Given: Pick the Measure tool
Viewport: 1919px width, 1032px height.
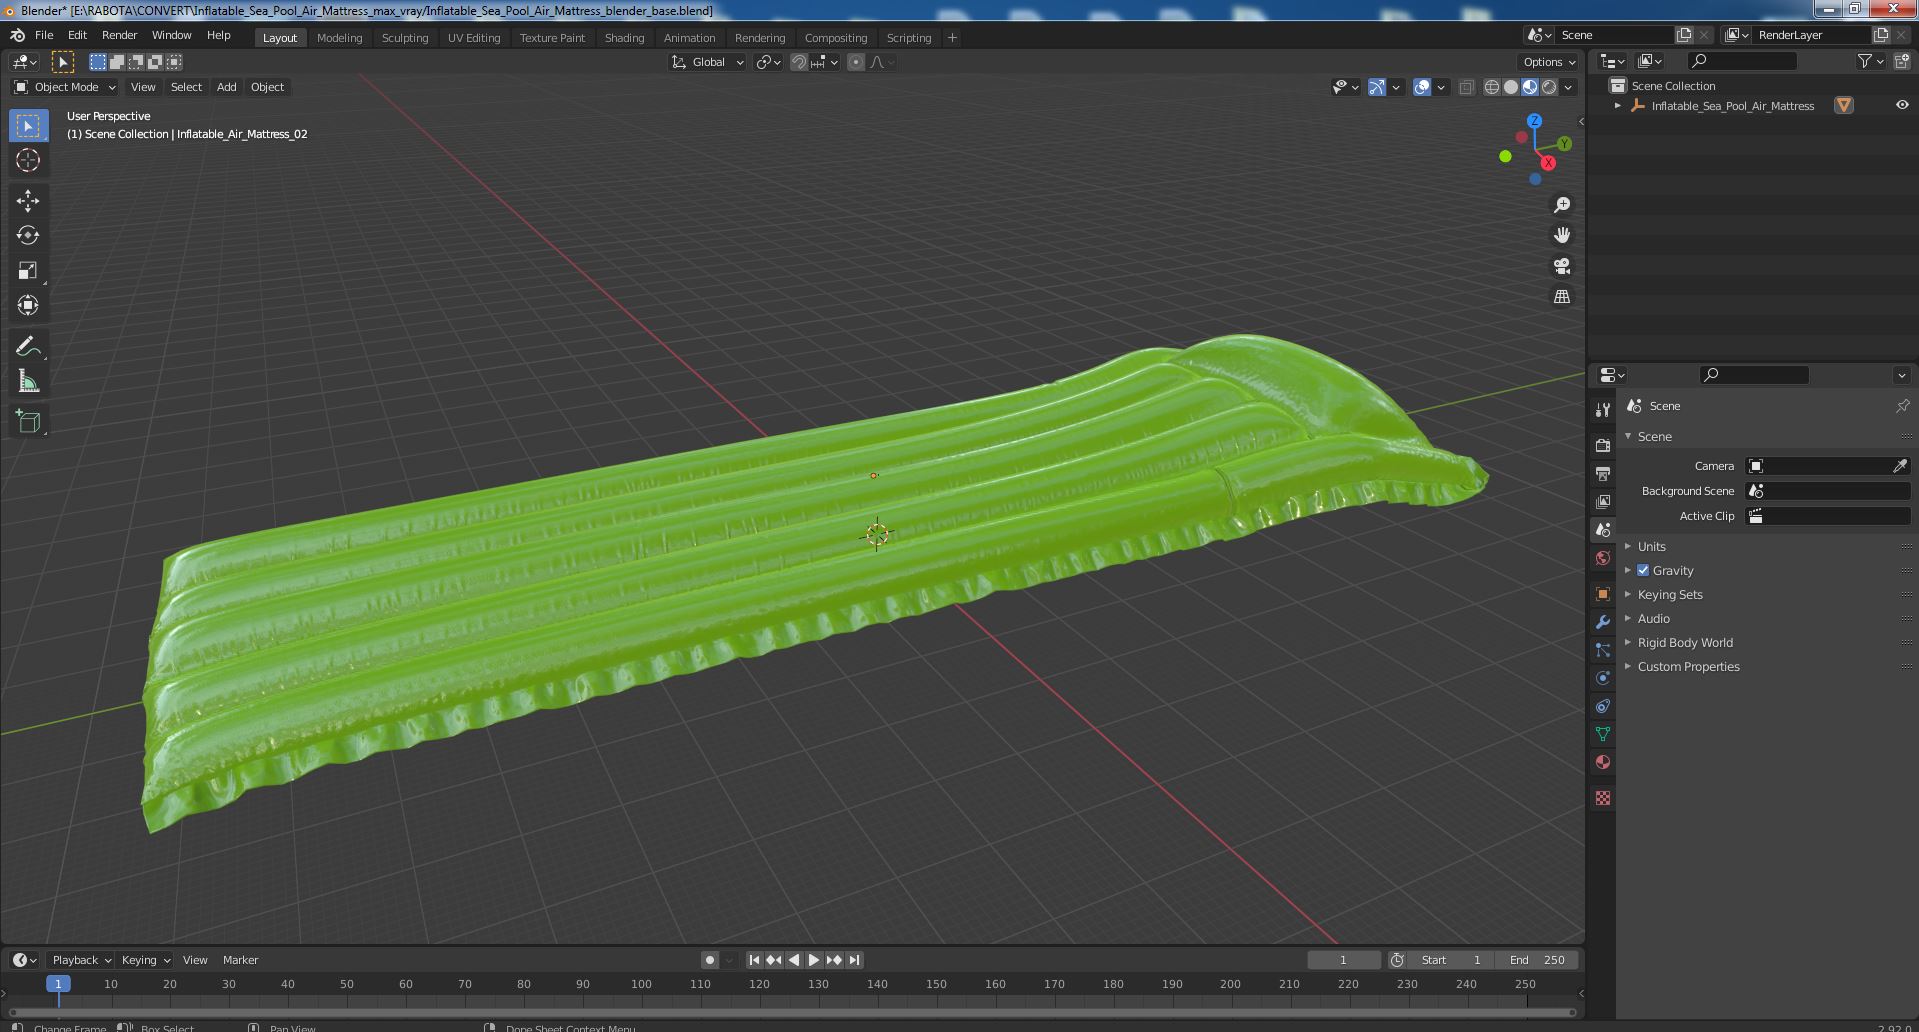Looking at the screenshot, I should click(x=28, y=381).
